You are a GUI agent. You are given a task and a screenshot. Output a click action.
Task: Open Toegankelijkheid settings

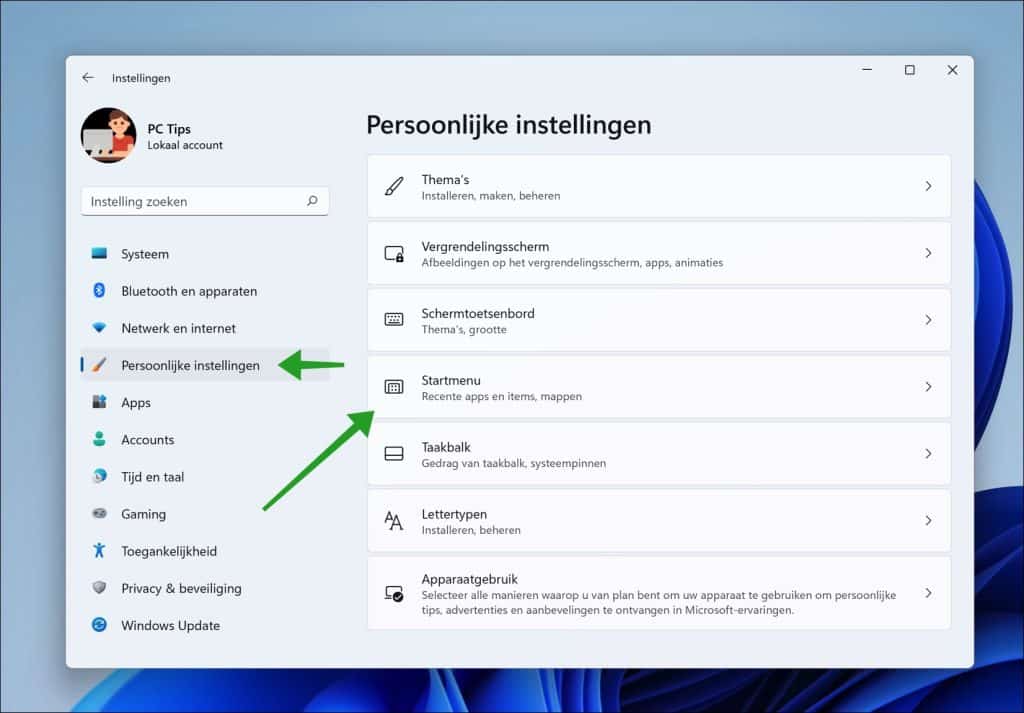(205, 551)
